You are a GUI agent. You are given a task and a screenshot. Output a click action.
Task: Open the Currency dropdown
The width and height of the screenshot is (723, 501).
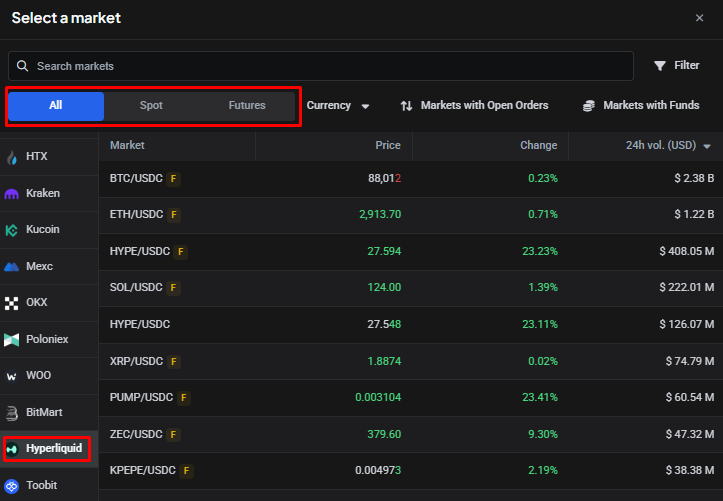pyautogui.click(x=338, y=106)
